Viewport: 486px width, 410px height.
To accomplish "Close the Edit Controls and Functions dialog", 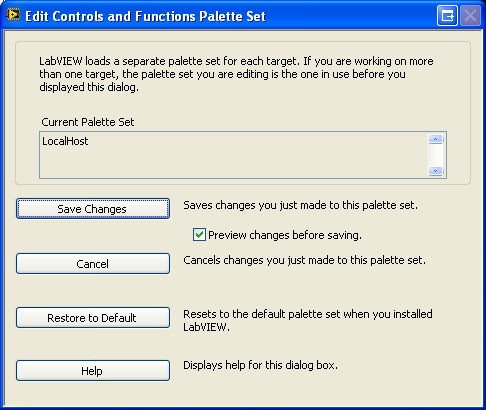I will tap(470, 16).
